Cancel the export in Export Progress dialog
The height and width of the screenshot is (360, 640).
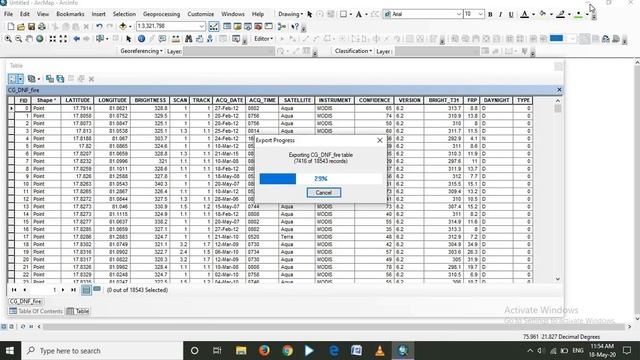tap(324, 193)
